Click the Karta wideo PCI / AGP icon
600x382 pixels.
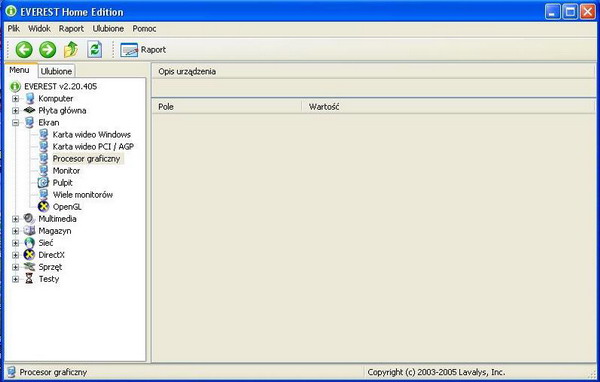point(44,146)
